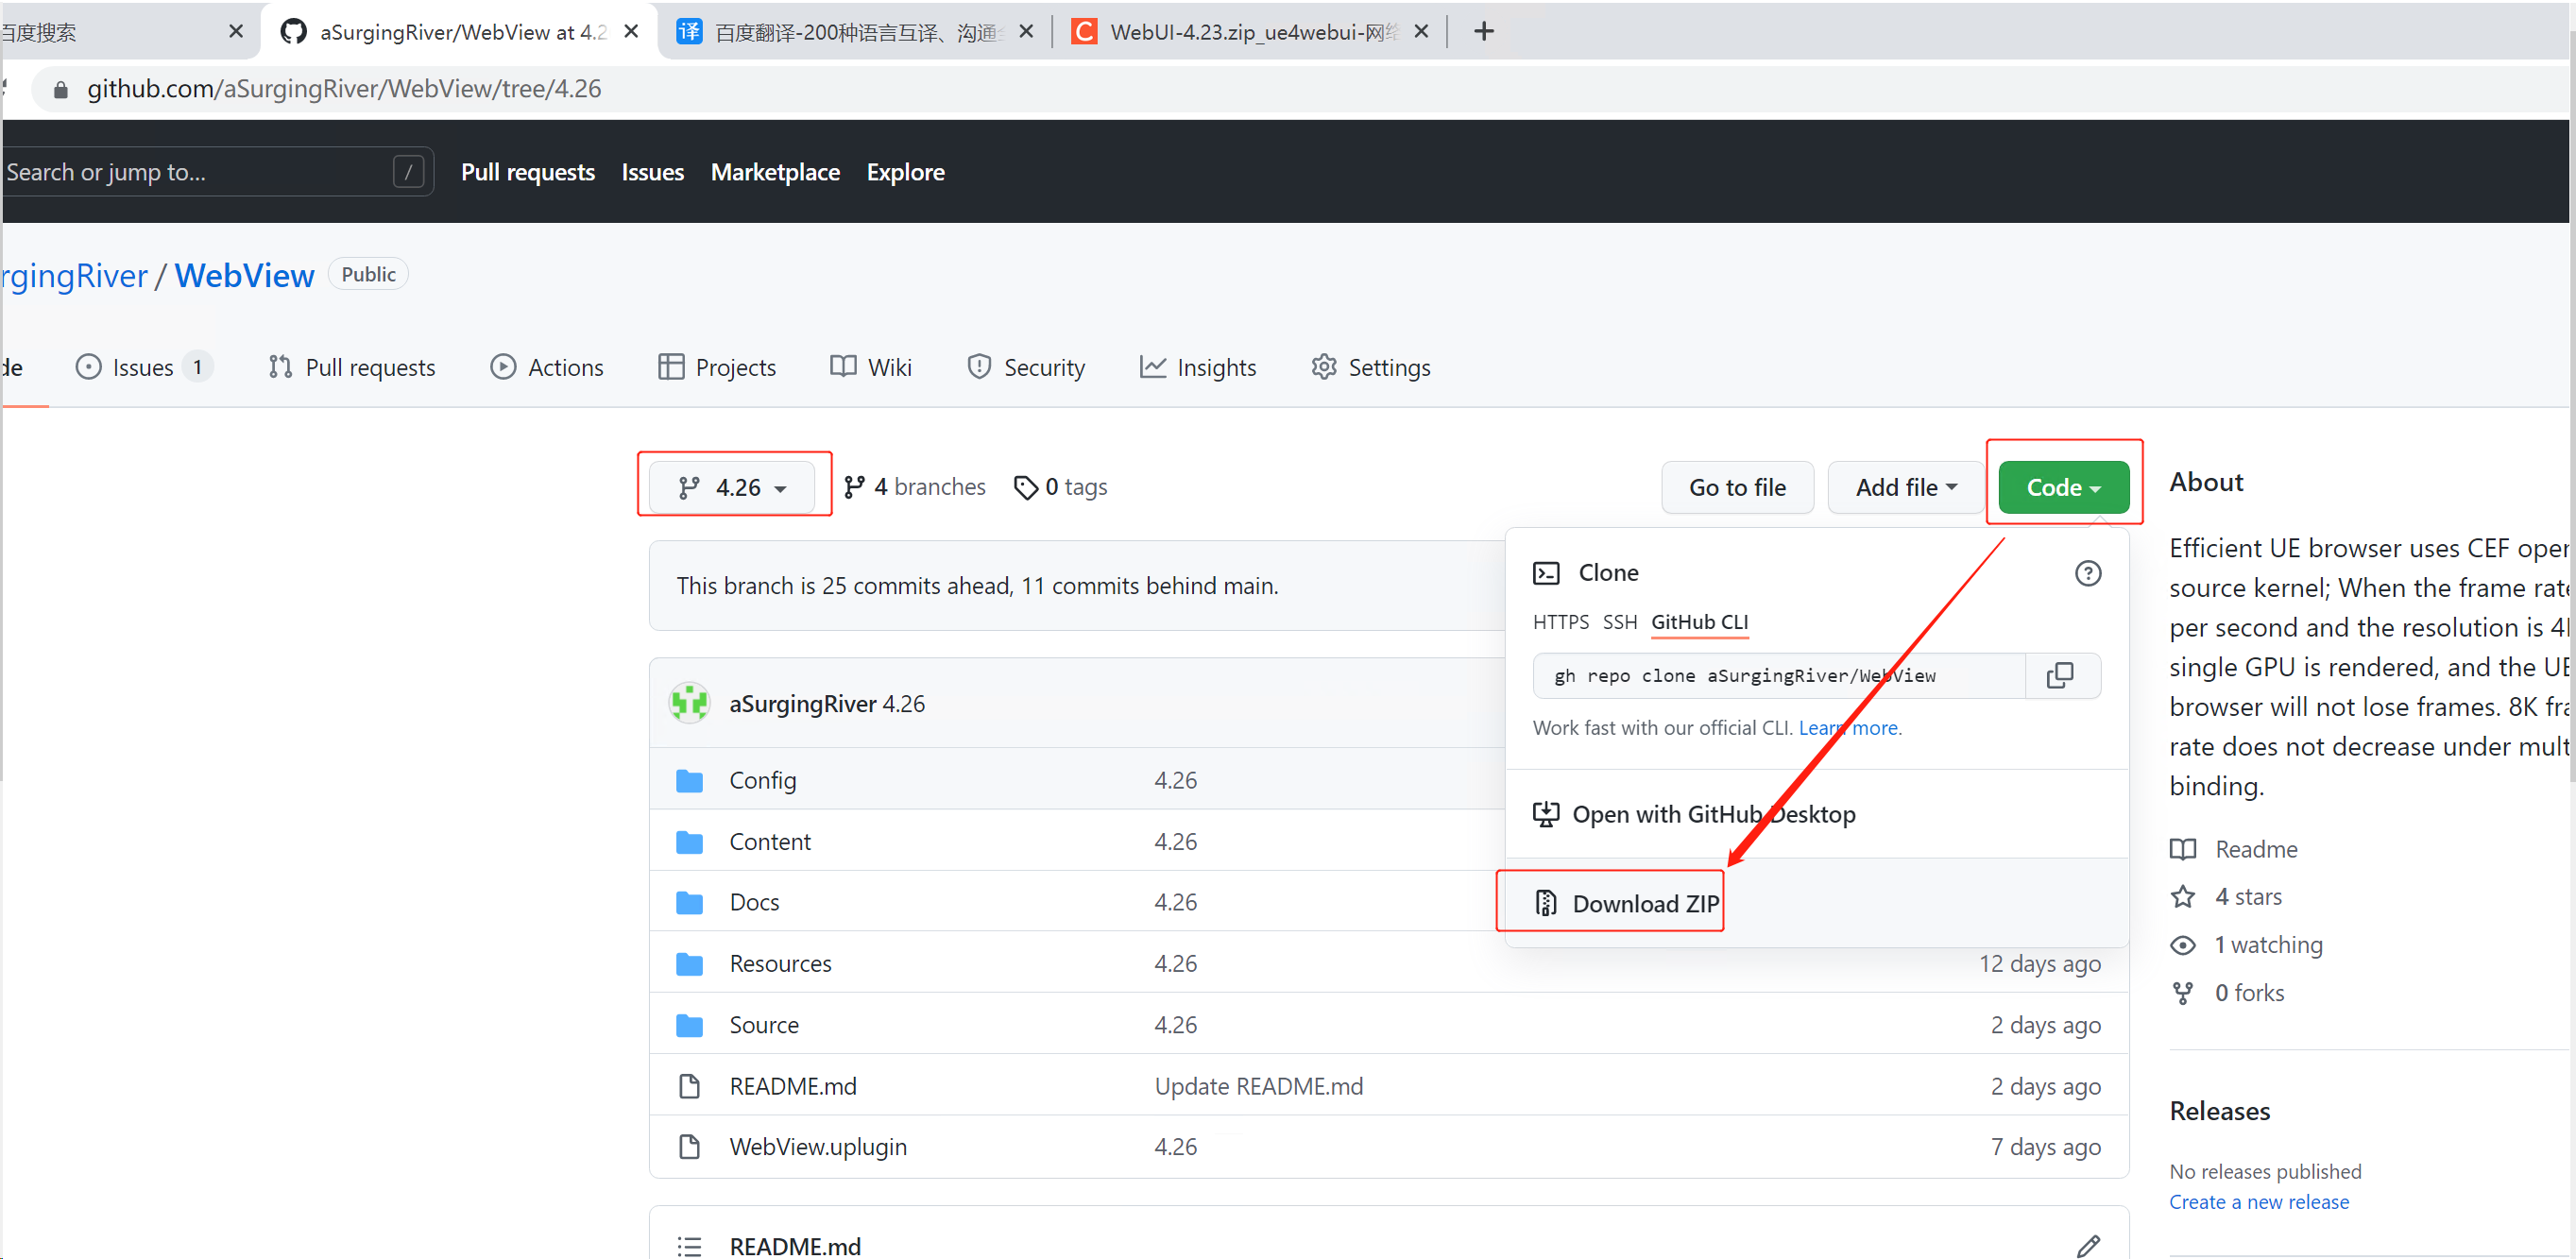Switch to the HTTPS clone tab
Screen dimensions: 2576x1259
coord(1560,622)
